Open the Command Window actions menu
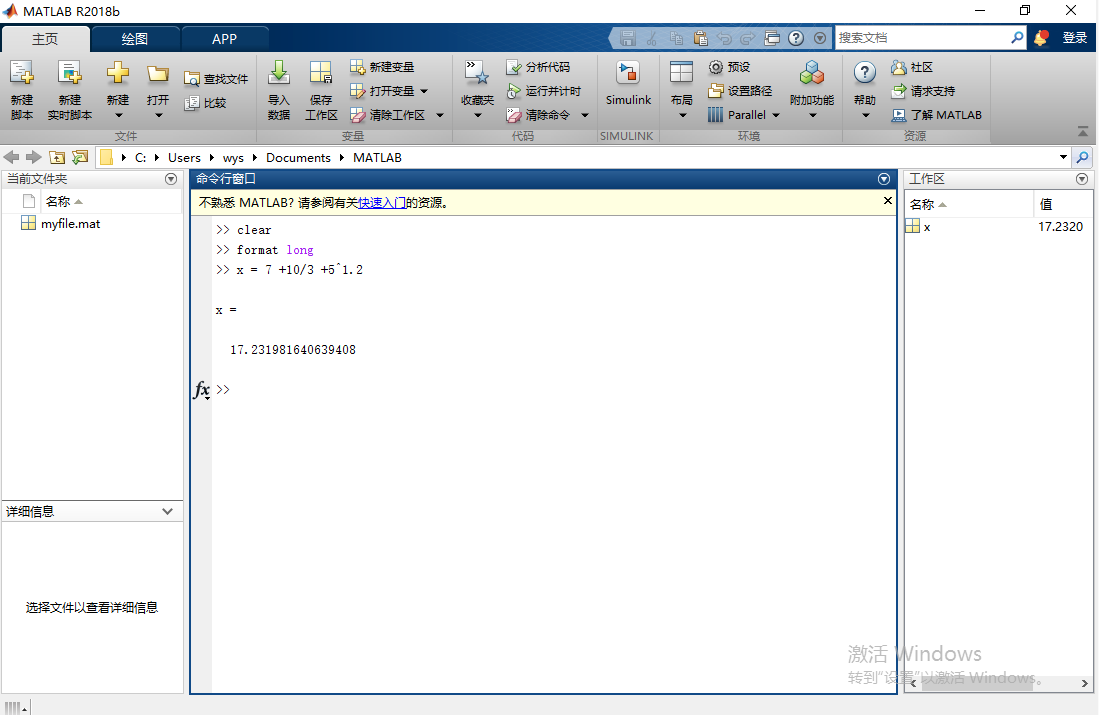1099x715 pixels. click(x=884, y=179)
